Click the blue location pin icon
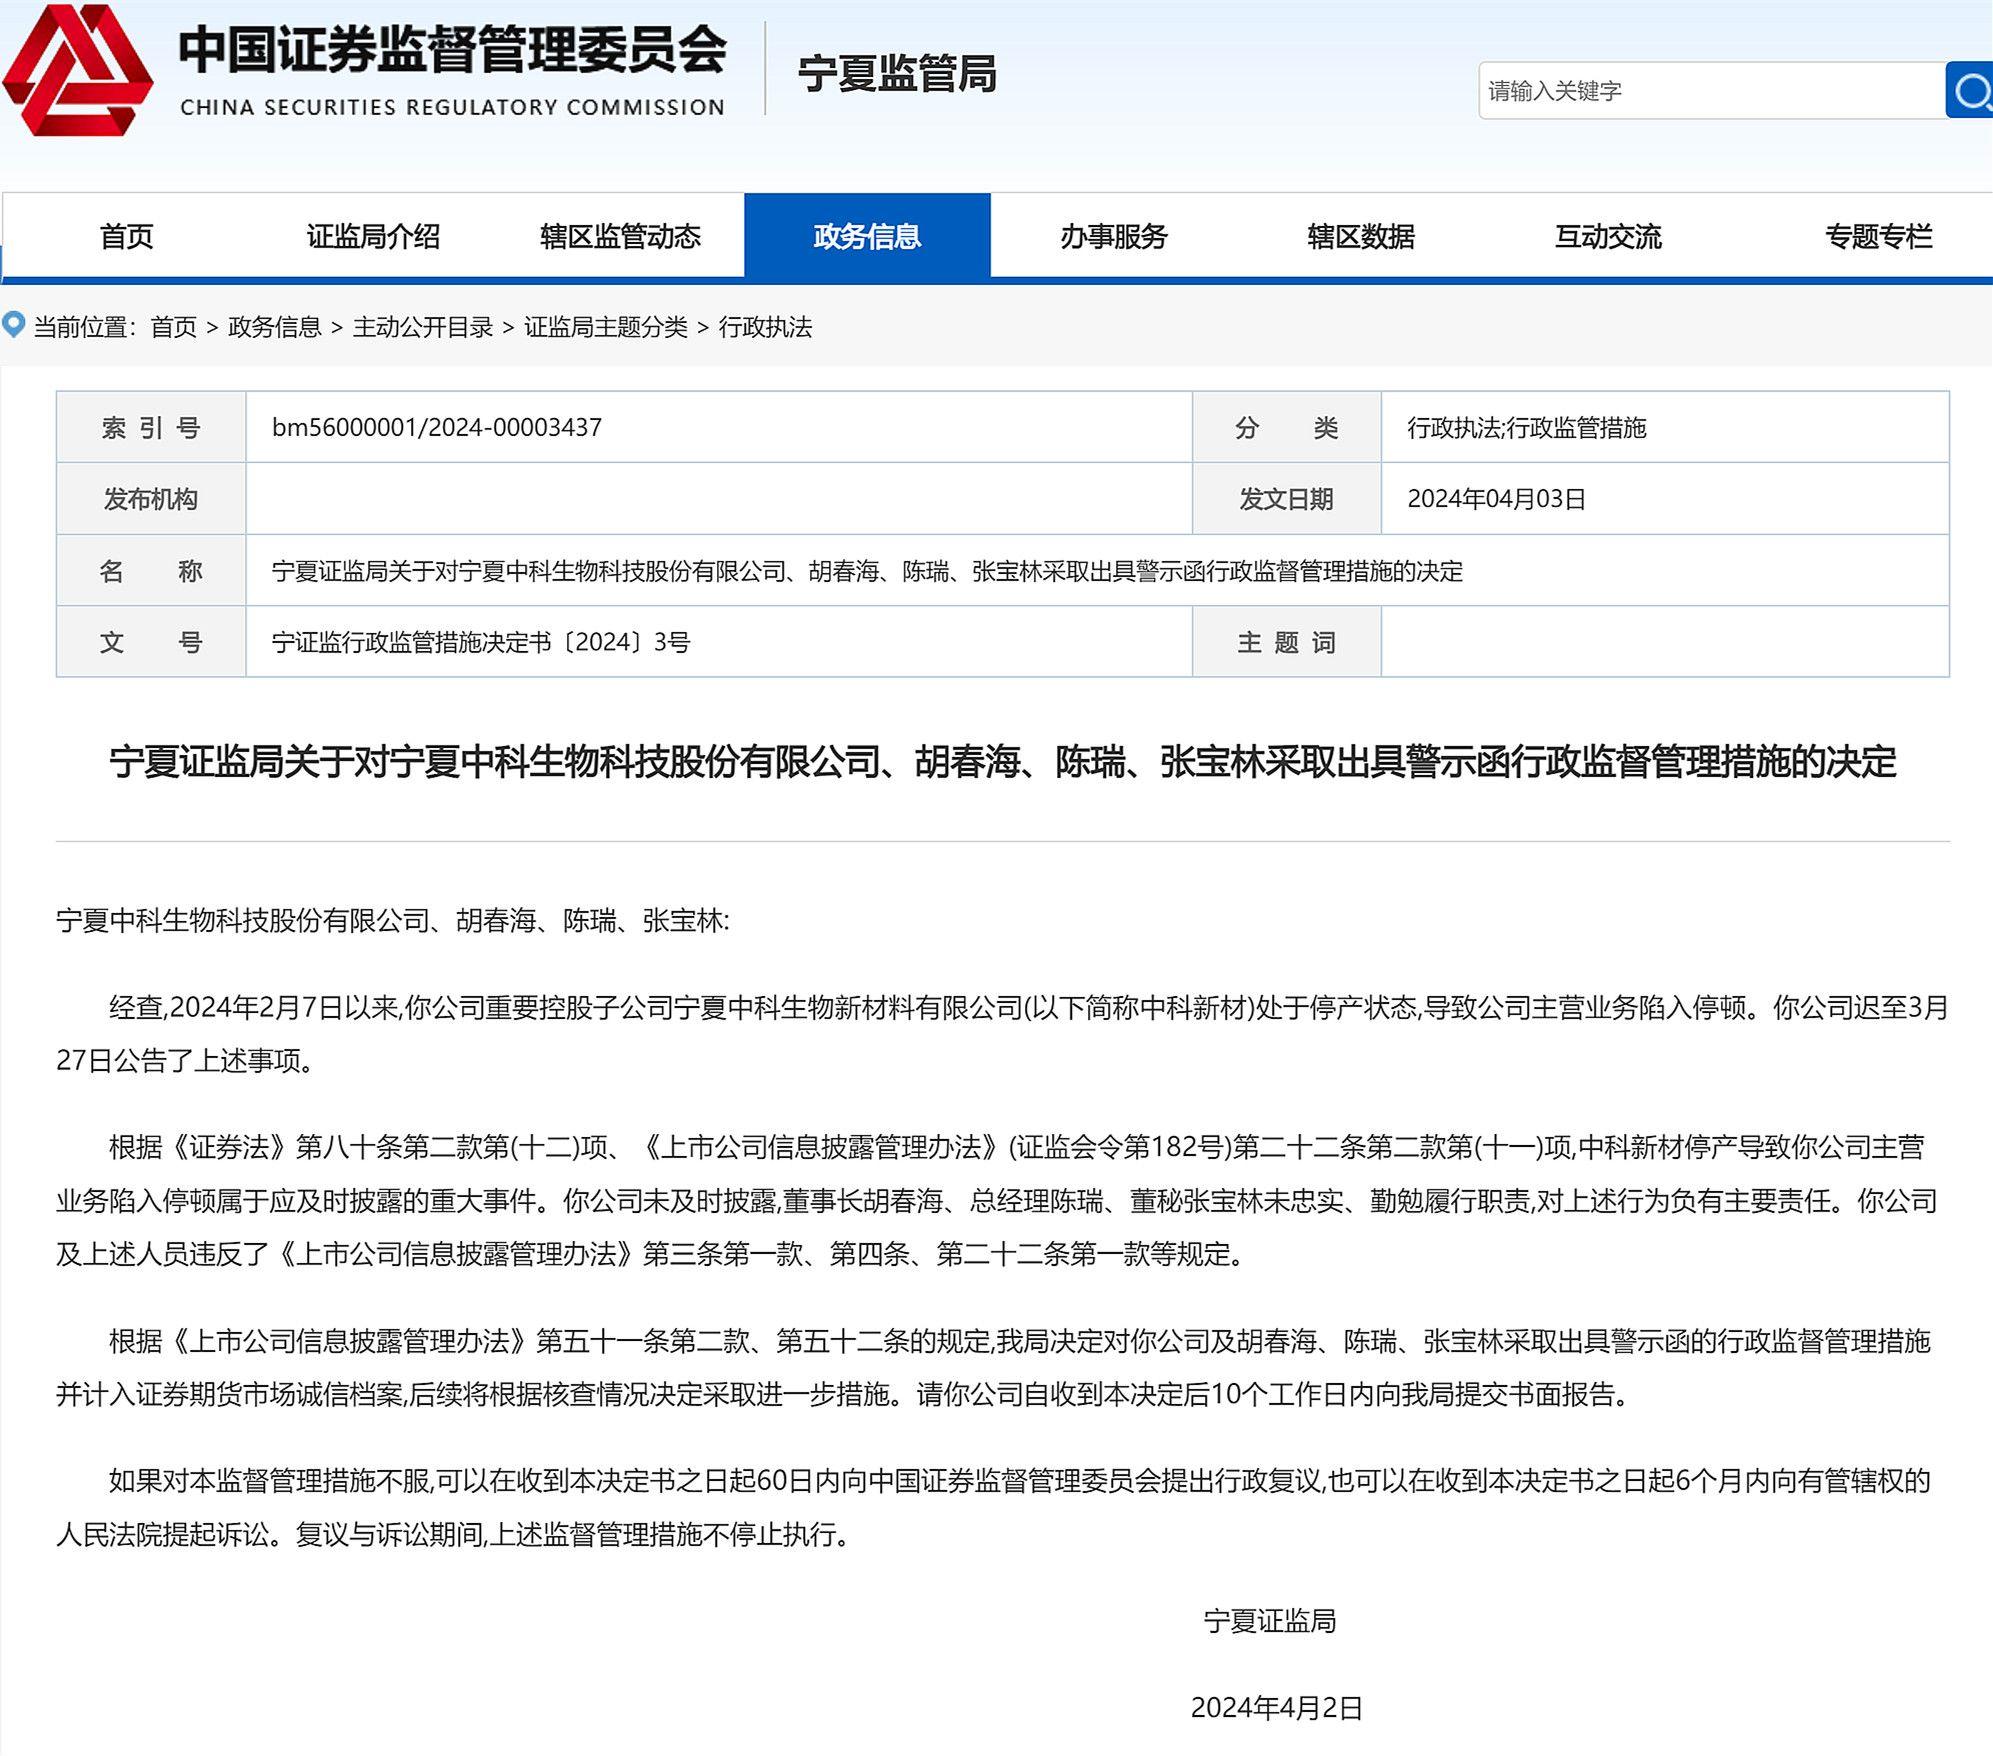The height and width of the screenshot is (1756, 1993). click(x=14, y=325)
